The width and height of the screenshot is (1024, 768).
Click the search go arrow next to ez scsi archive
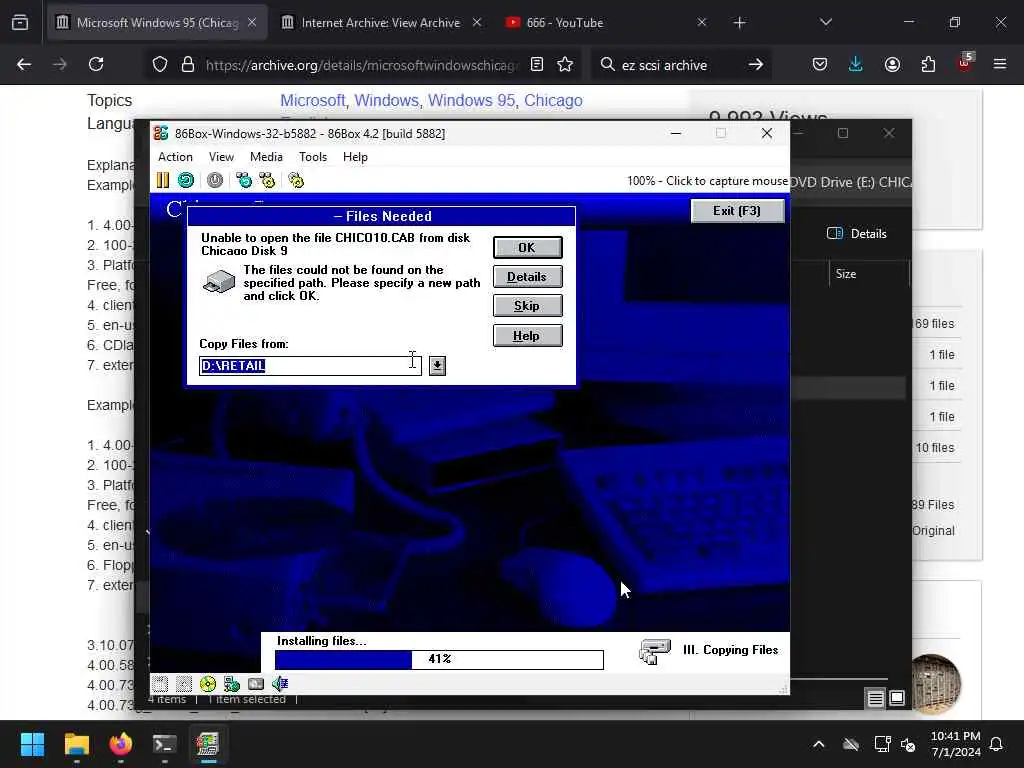point(756,64)
